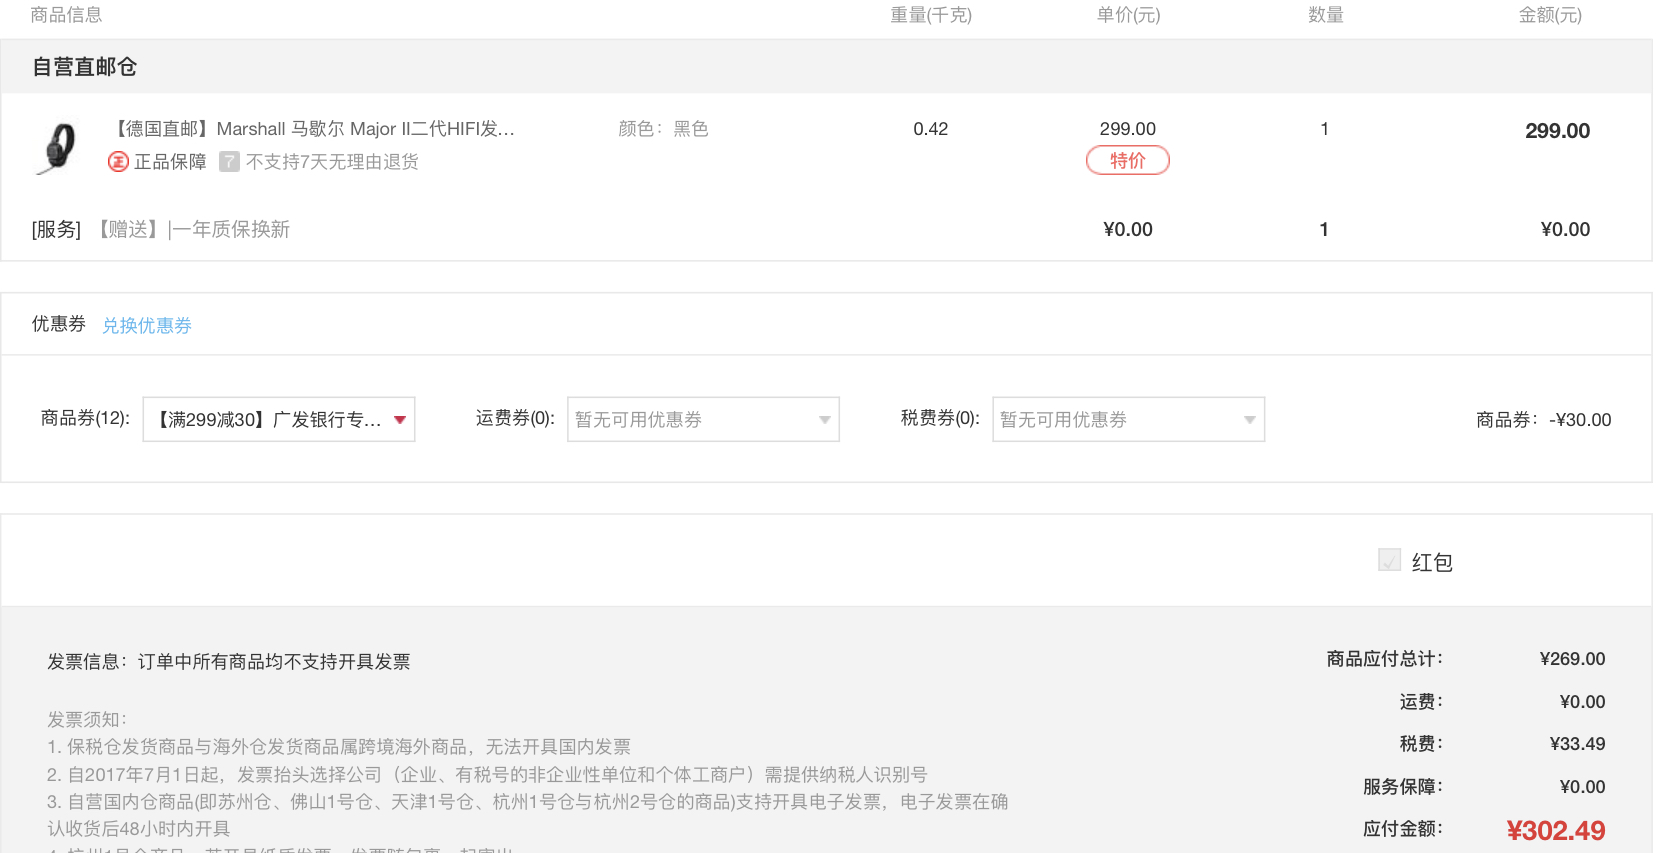Click the payable amount ¥302.49

pyautogui.click(x=1556, y=830)
